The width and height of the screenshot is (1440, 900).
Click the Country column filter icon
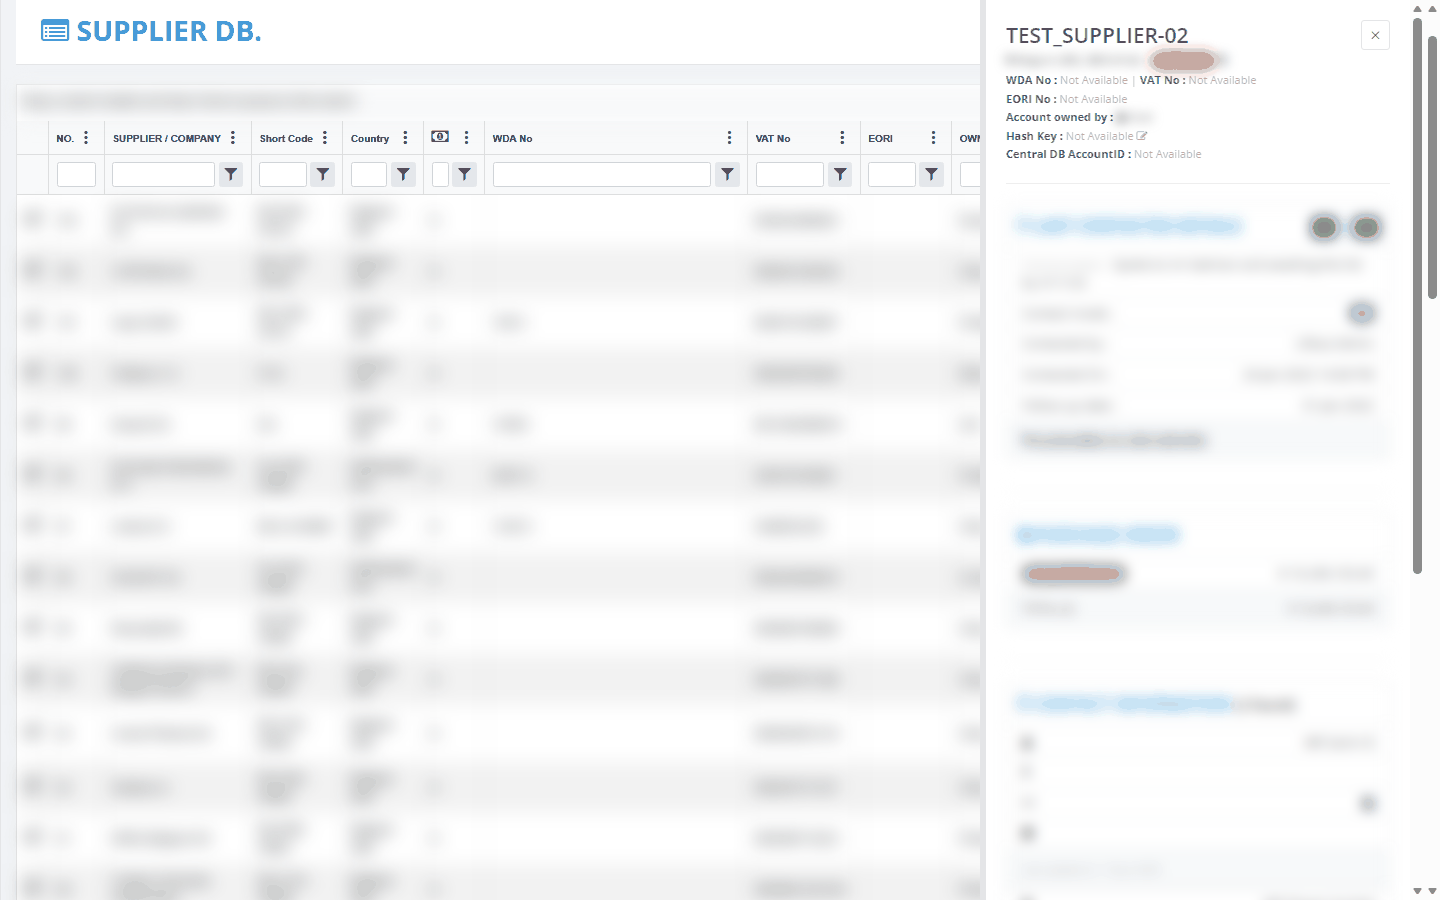coord(403,174)
